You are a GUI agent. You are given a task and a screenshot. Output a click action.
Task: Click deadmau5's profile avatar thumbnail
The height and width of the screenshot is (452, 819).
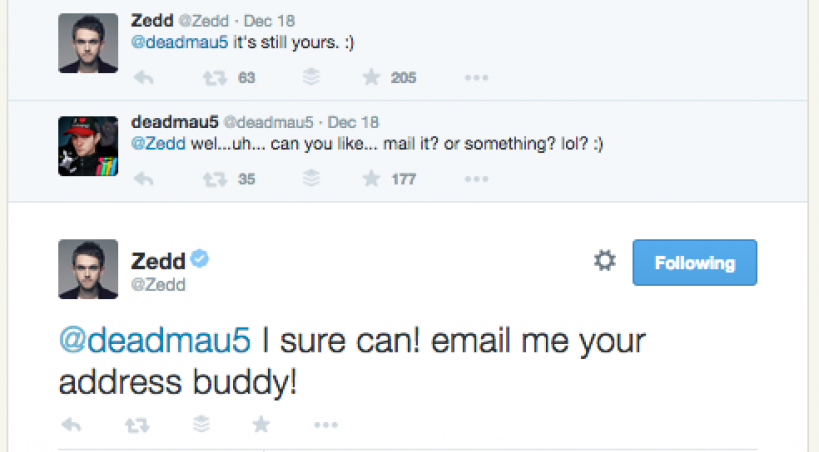click(x=88, y=146)
